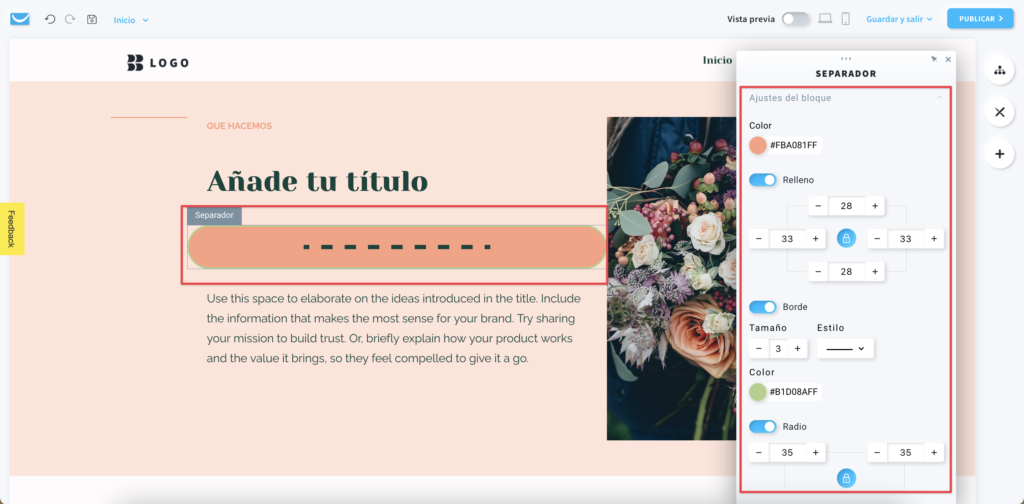Disable the Relleno toggle
The width and height of the screenshot is (1024, 504).
(x=763, y=180)
